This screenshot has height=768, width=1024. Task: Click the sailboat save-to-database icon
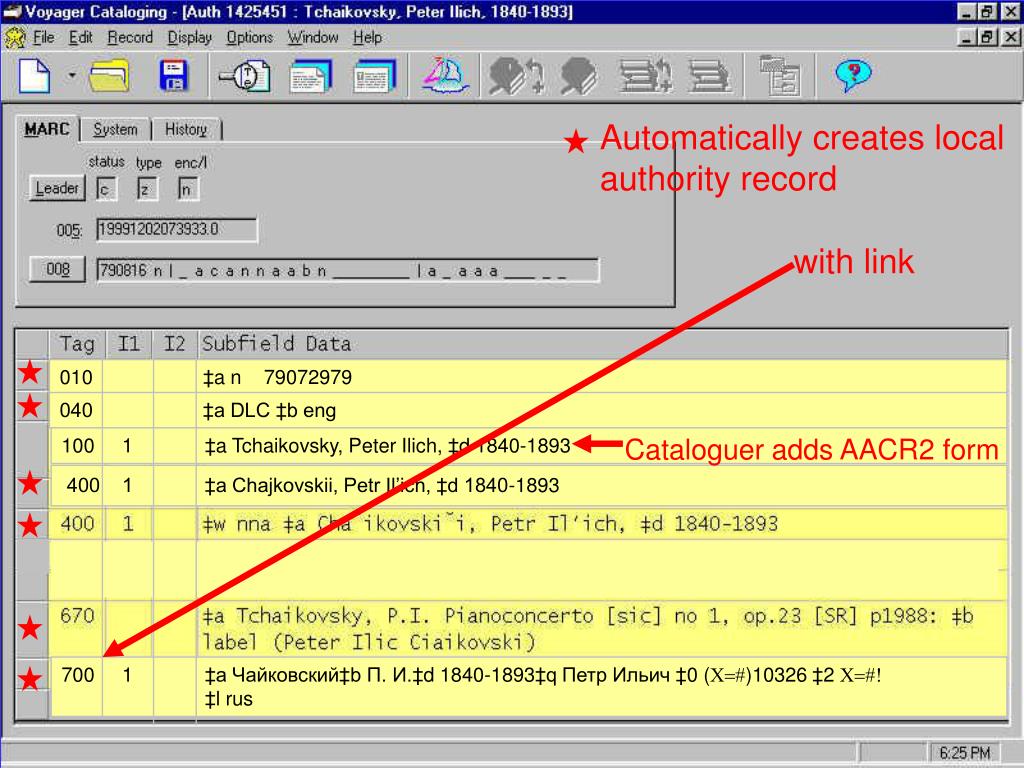point(445,76)
